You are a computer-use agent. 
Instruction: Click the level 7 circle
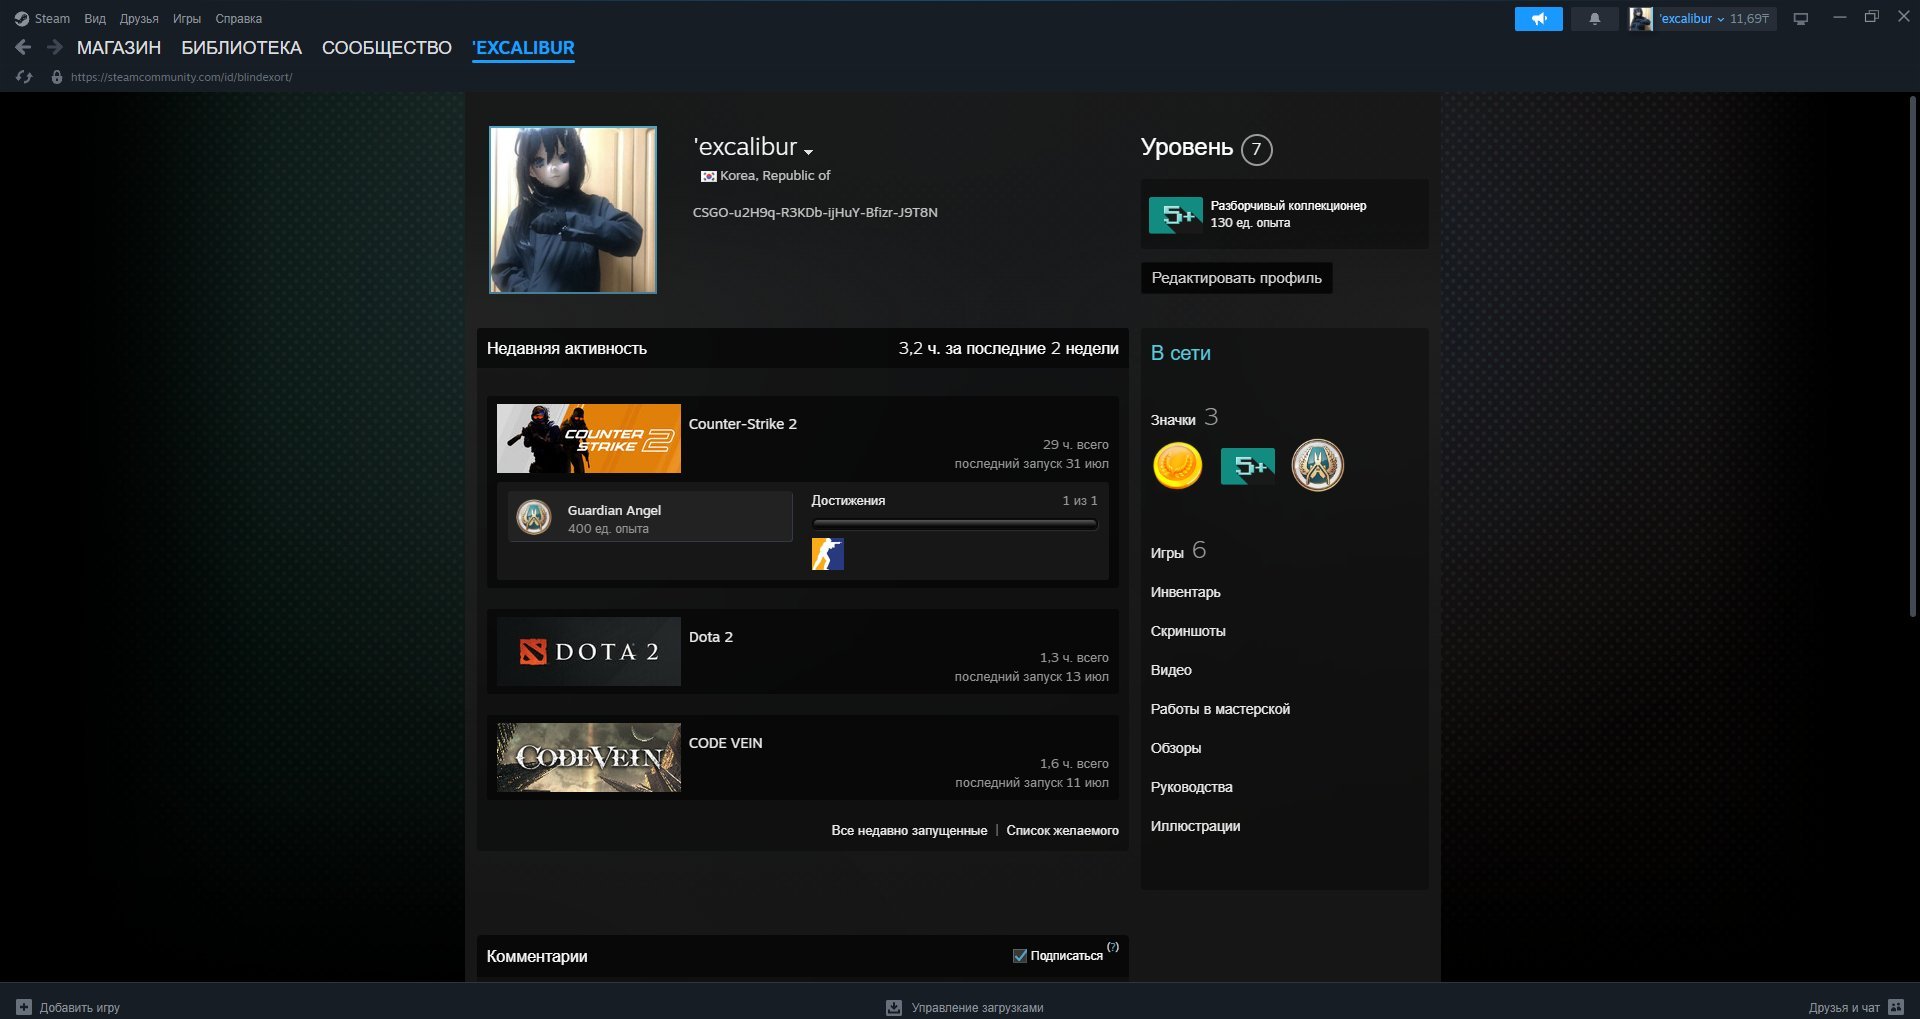(1257, 149)
